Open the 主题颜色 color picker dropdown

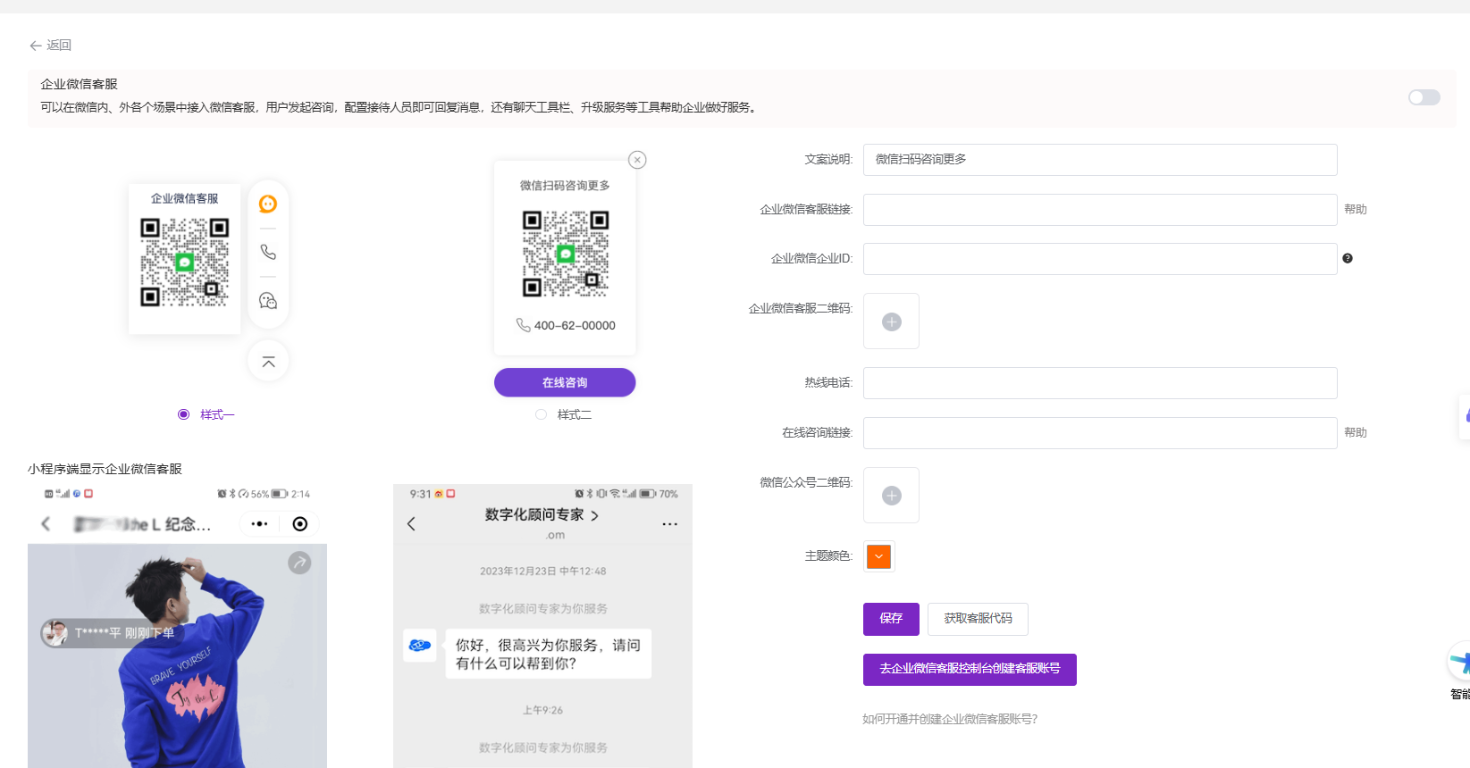click(x=878, y=557)
